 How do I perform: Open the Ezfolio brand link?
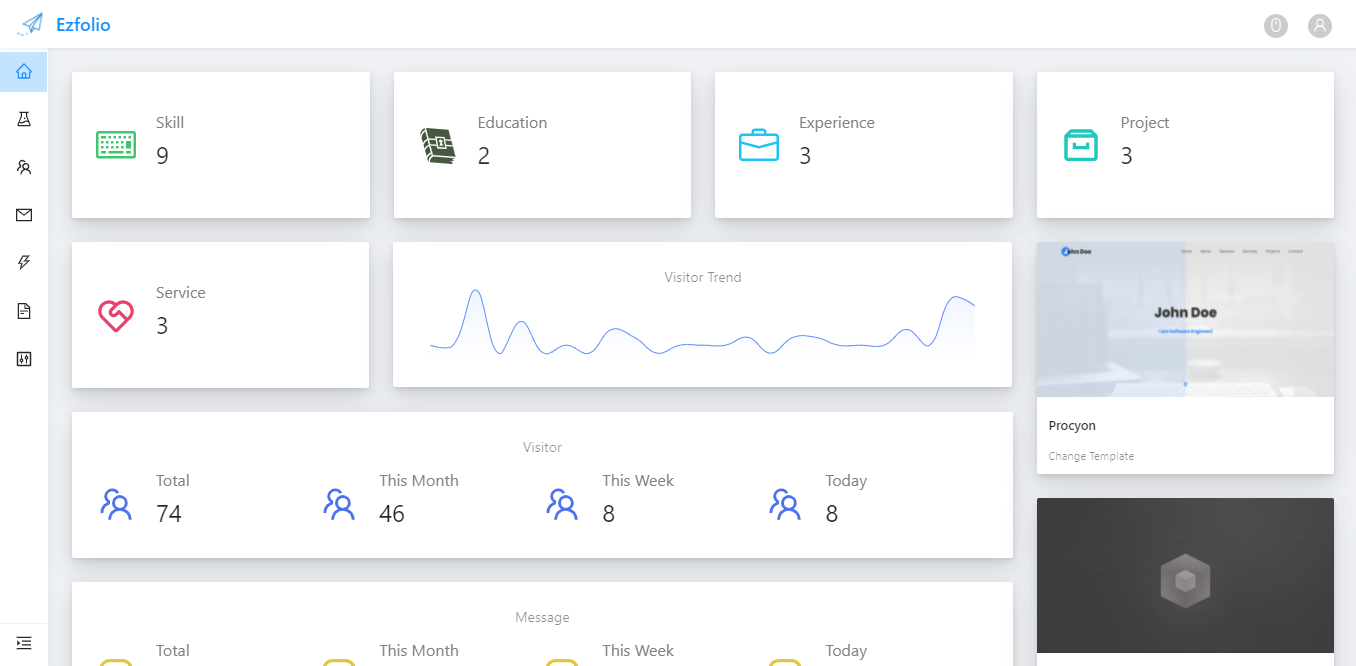point(83,25)
